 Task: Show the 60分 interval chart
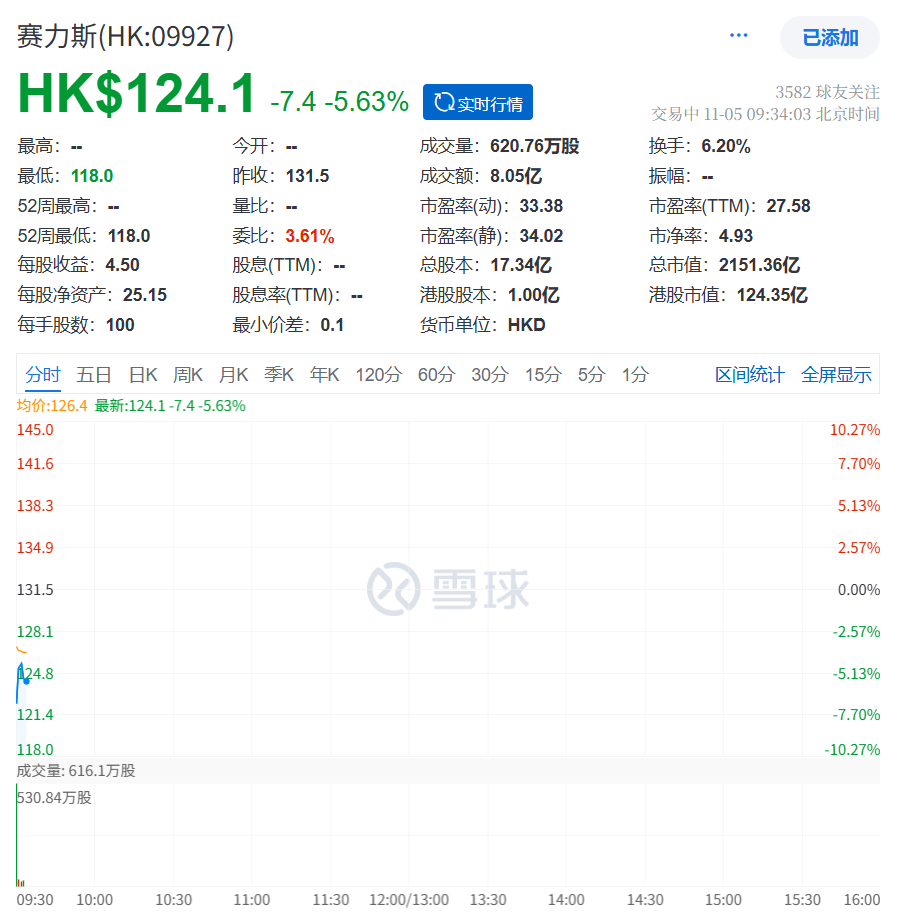pyautogui.click(x=436, y=375)
